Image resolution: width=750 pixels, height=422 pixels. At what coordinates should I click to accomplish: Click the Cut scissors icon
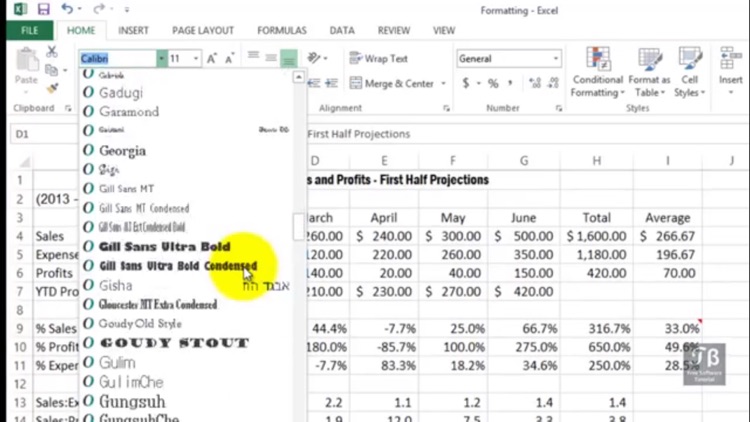[52, 51]
